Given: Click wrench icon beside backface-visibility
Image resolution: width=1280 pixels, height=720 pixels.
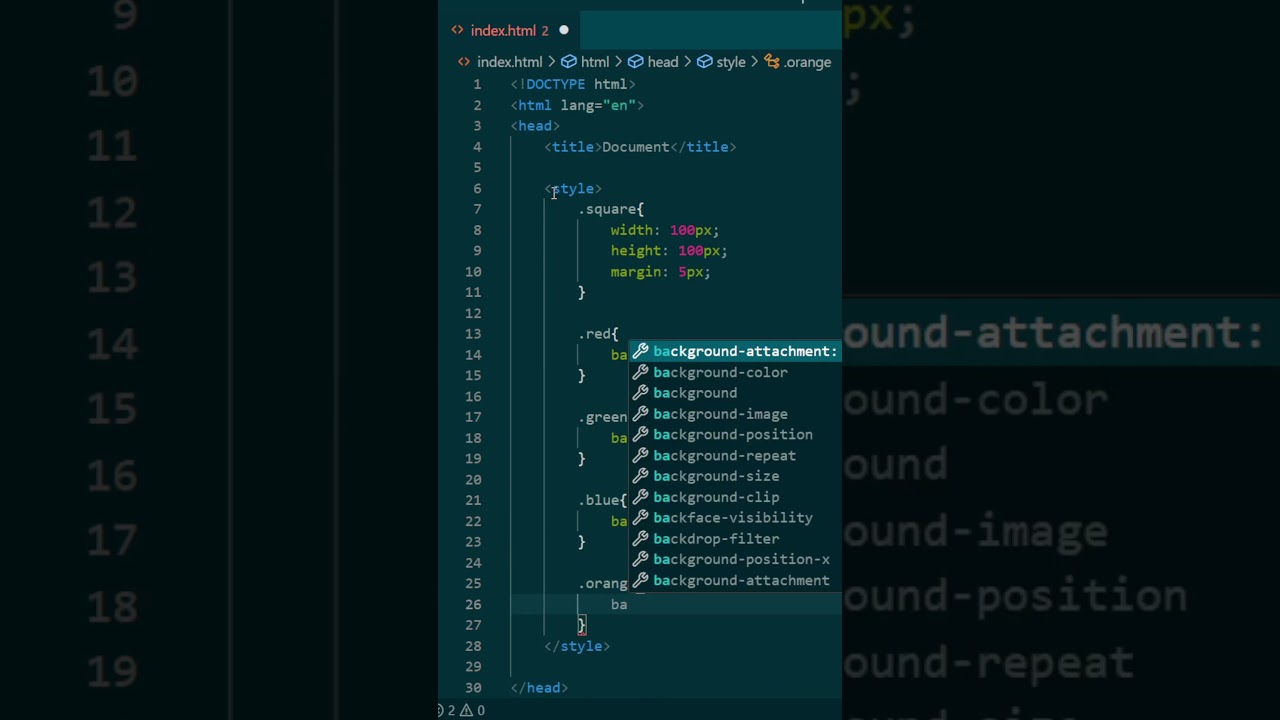Looking at the screenshot, I should [x=640, y=518].
